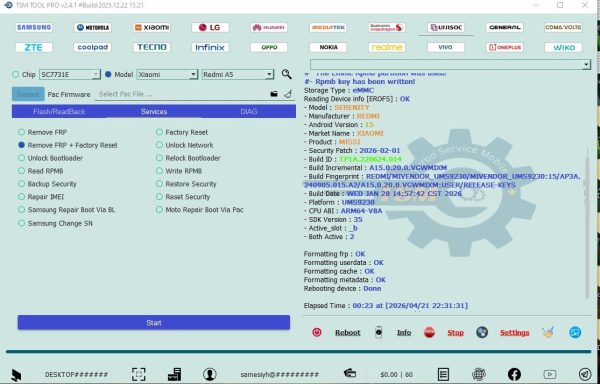Click the Reboot link below the log
The width and height of the screenshot is (600, 384).
coord(348,333)
